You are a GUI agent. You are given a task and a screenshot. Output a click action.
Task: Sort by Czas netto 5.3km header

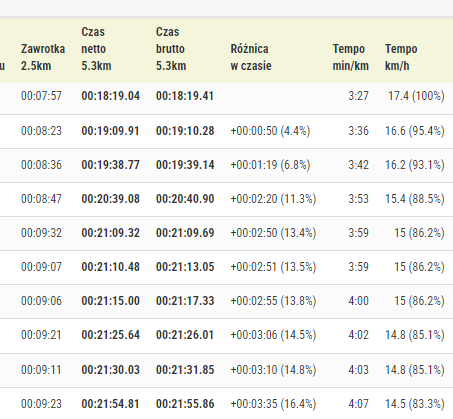[96, 49]
